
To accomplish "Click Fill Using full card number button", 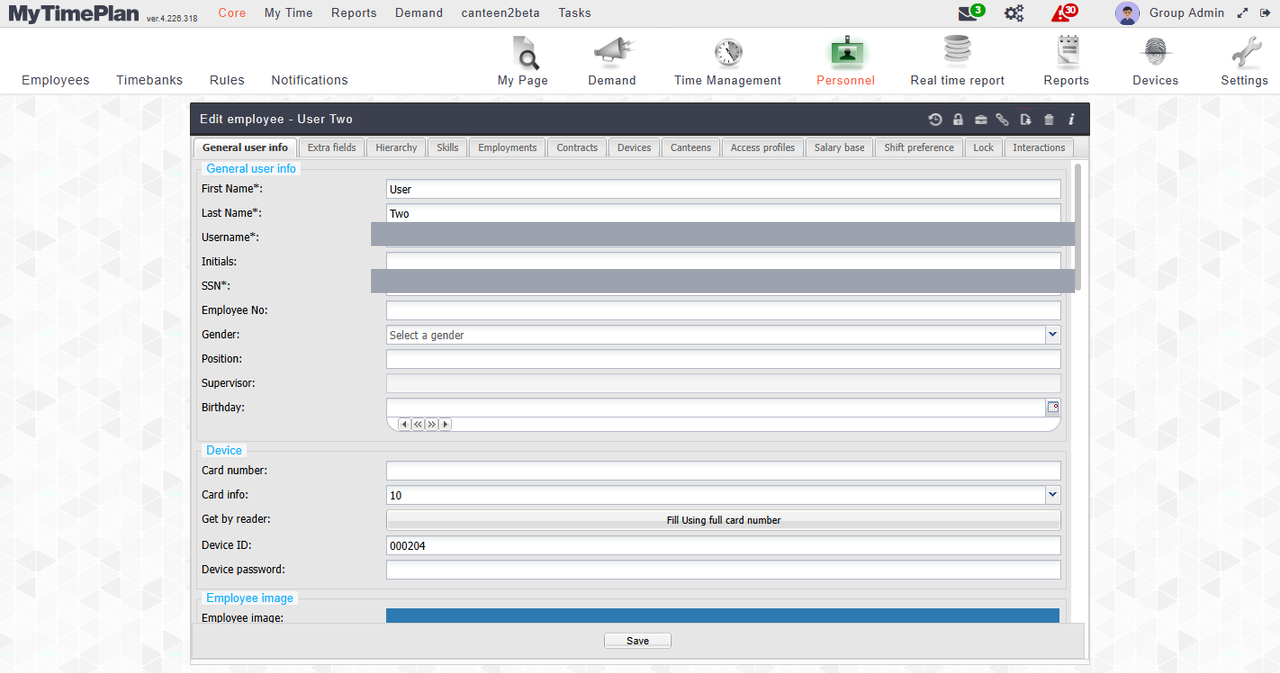I will coord(723,520).
